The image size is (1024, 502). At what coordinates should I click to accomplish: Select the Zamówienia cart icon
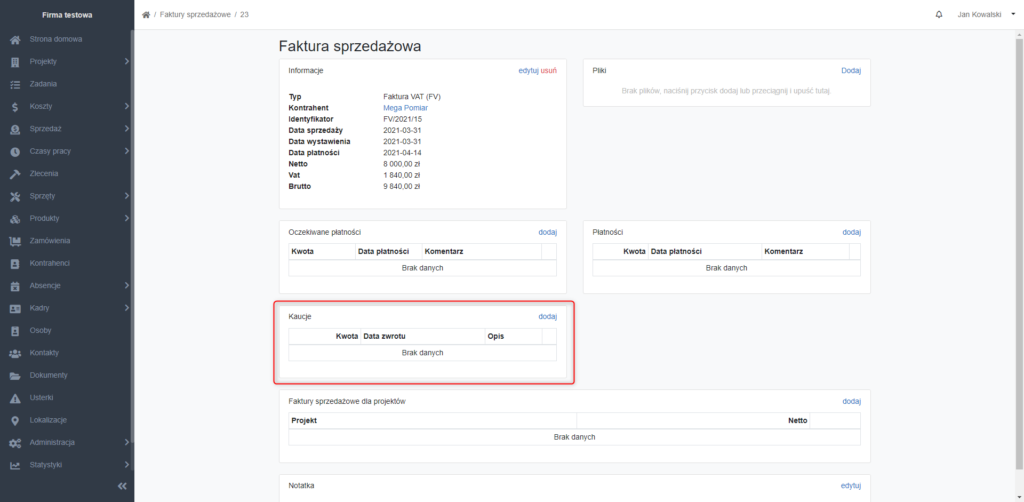click(x=16, y=241)
